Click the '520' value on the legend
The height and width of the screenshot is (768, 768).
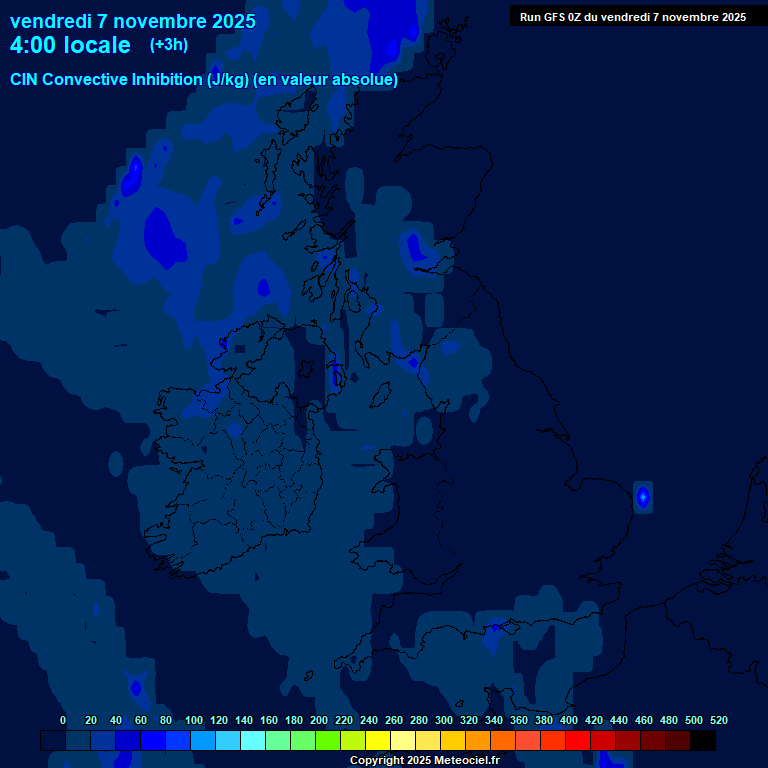pos(718,720)
